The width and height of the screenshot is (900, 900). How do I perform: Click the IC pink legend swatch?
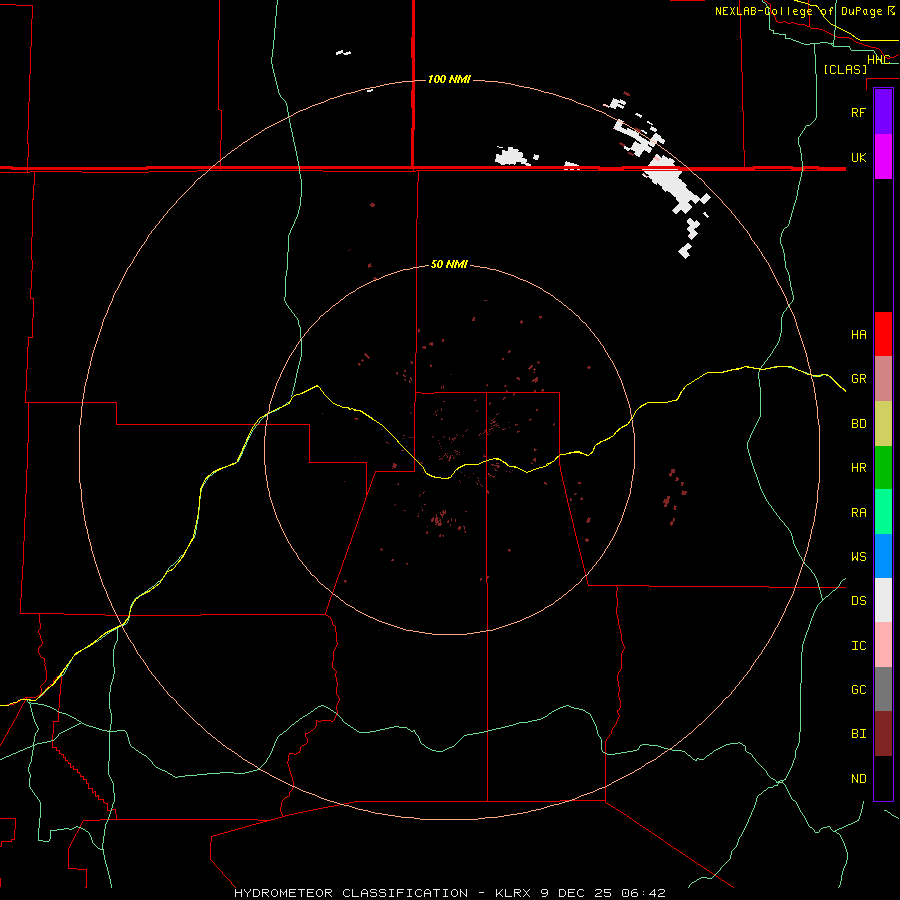[883, 645]
